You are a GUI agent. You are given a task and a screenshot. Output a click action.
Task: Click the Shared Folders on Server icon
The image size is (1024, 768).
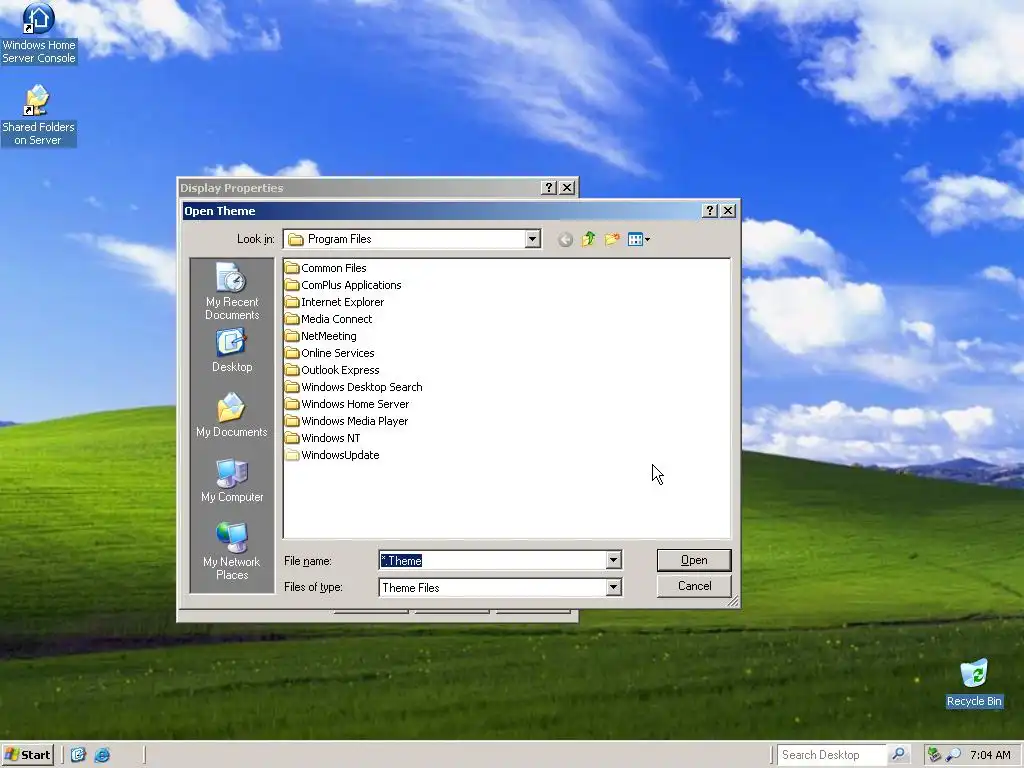tap(38, 116)
